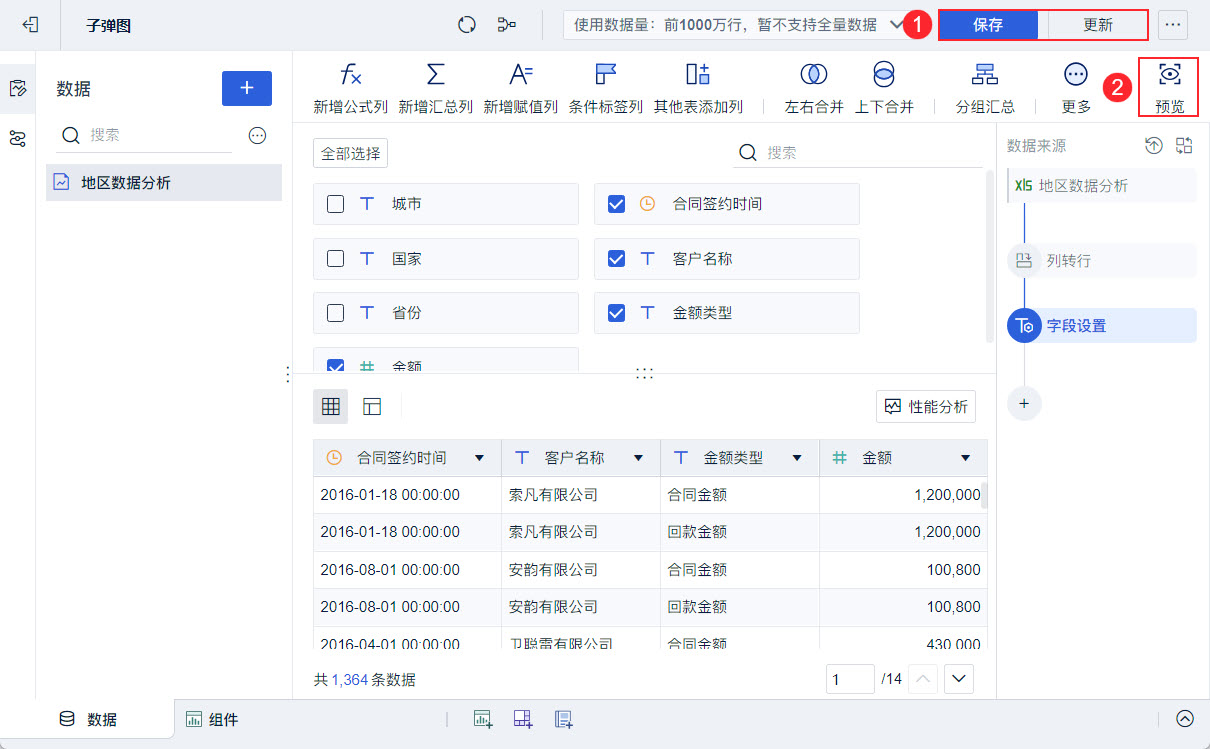Open the 客户名称 column header dropdown
The width and height of the screenshot is (1210, 749).
638,458
